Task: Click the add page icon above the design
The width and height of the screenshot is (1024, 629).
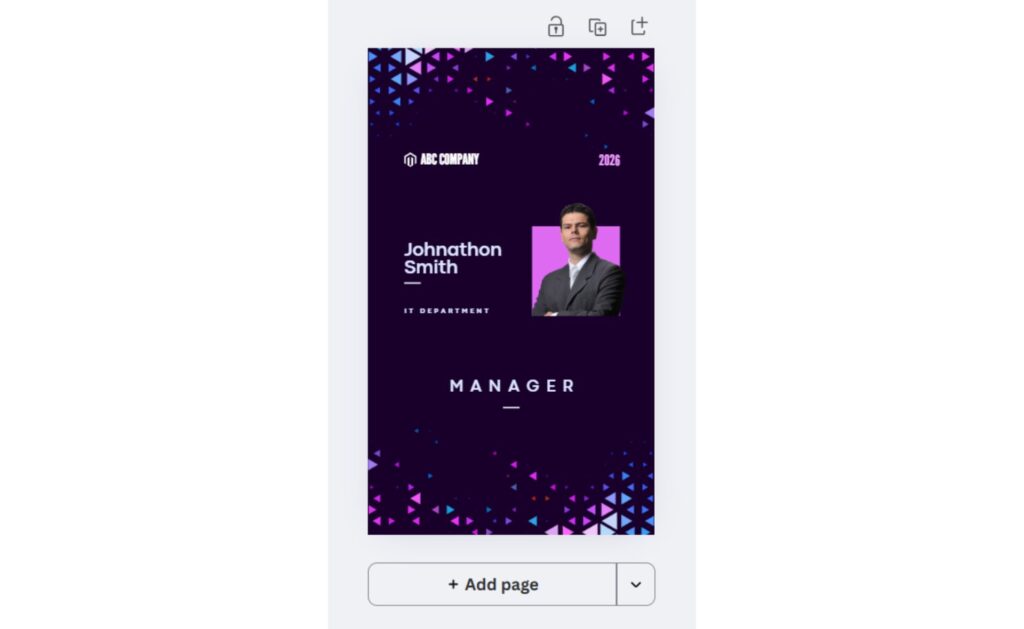Action: click(x=639, y=26)
